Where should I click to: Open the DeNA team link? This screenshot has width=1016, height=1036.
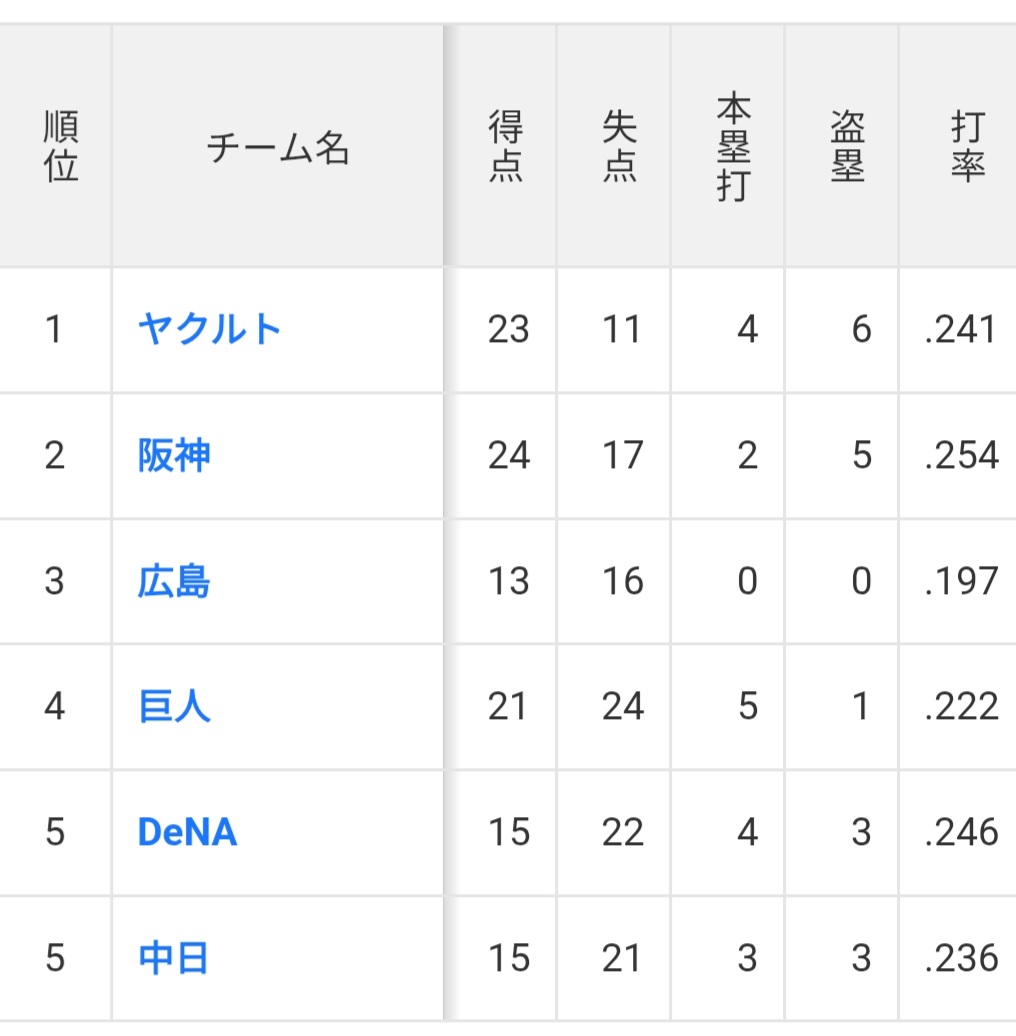coord(187,833)
